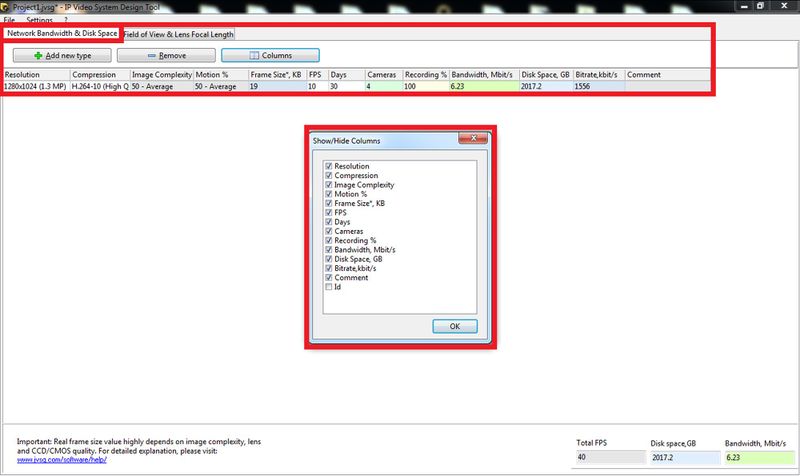Toggle the Frame Size, KB checkbox

[x=329, y=203]
